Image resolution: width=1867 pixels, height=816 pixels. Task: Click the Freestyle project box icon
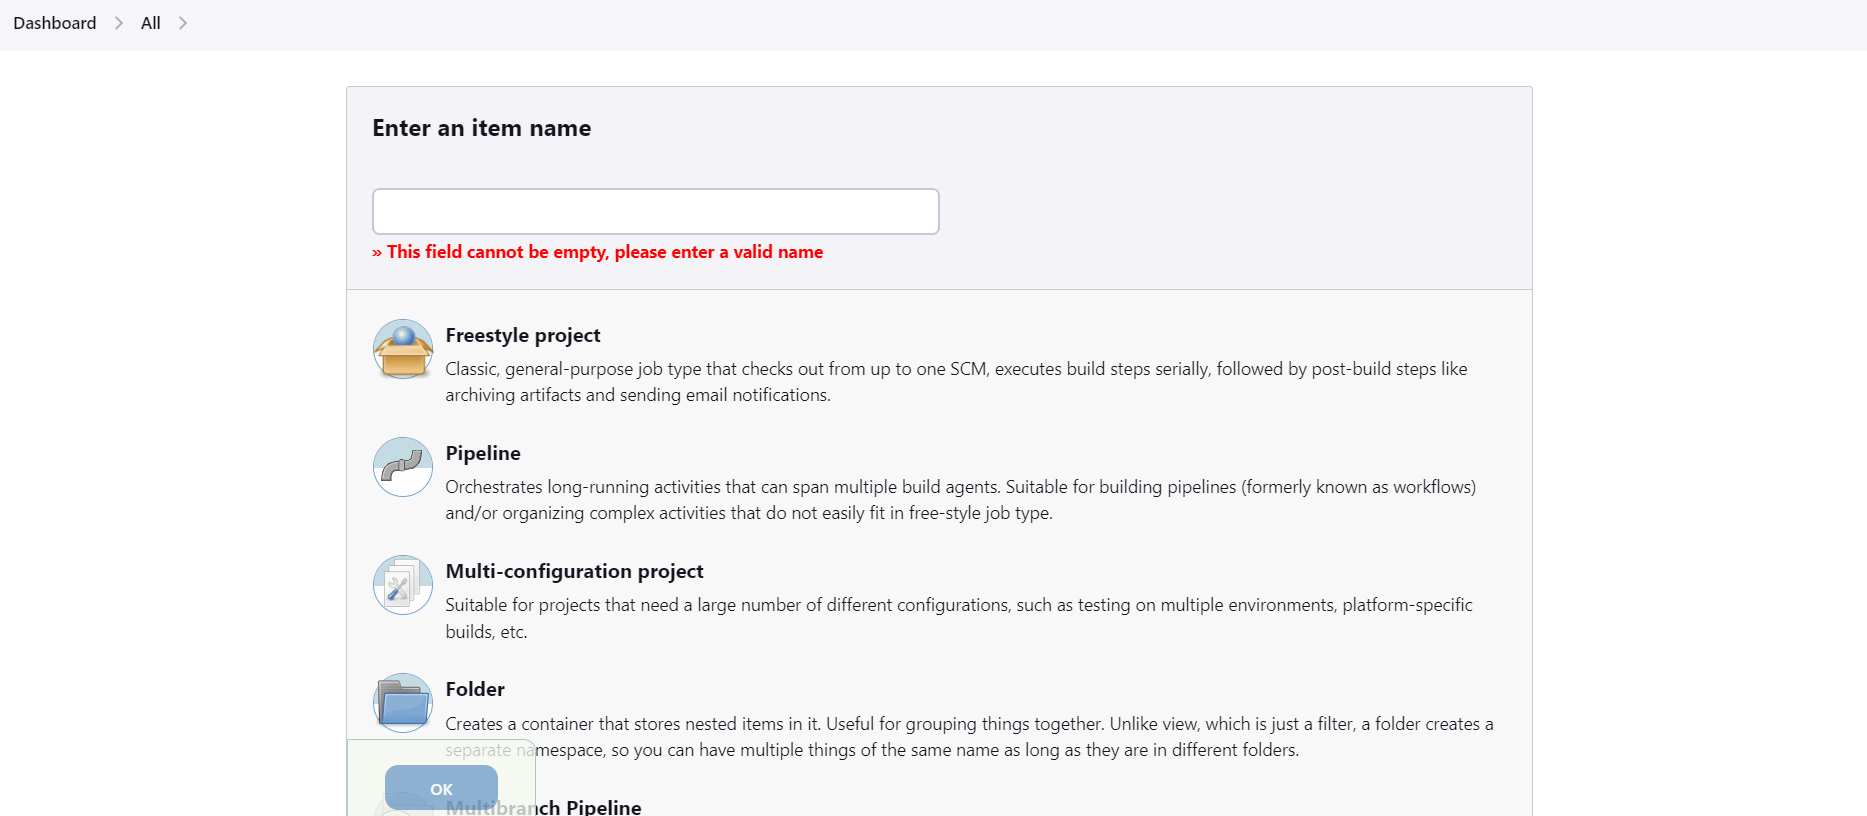[403, 349]
